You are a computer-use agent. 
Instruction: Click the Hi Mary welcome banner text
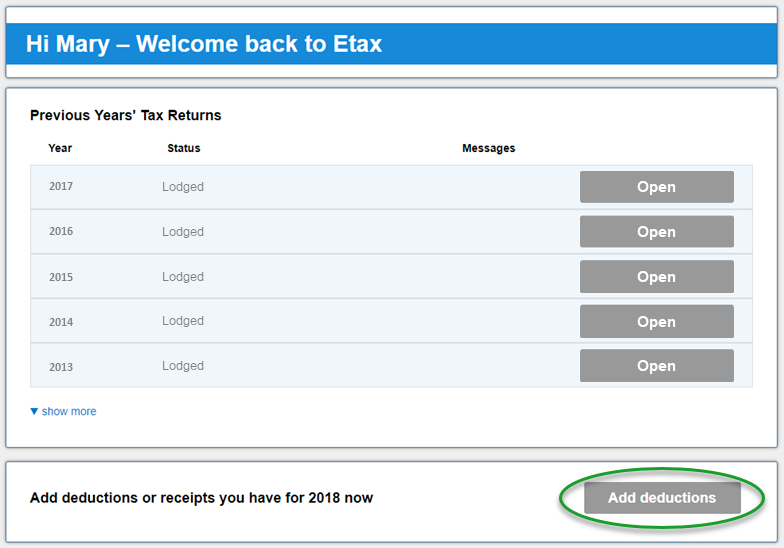click(x=204, y=44)
